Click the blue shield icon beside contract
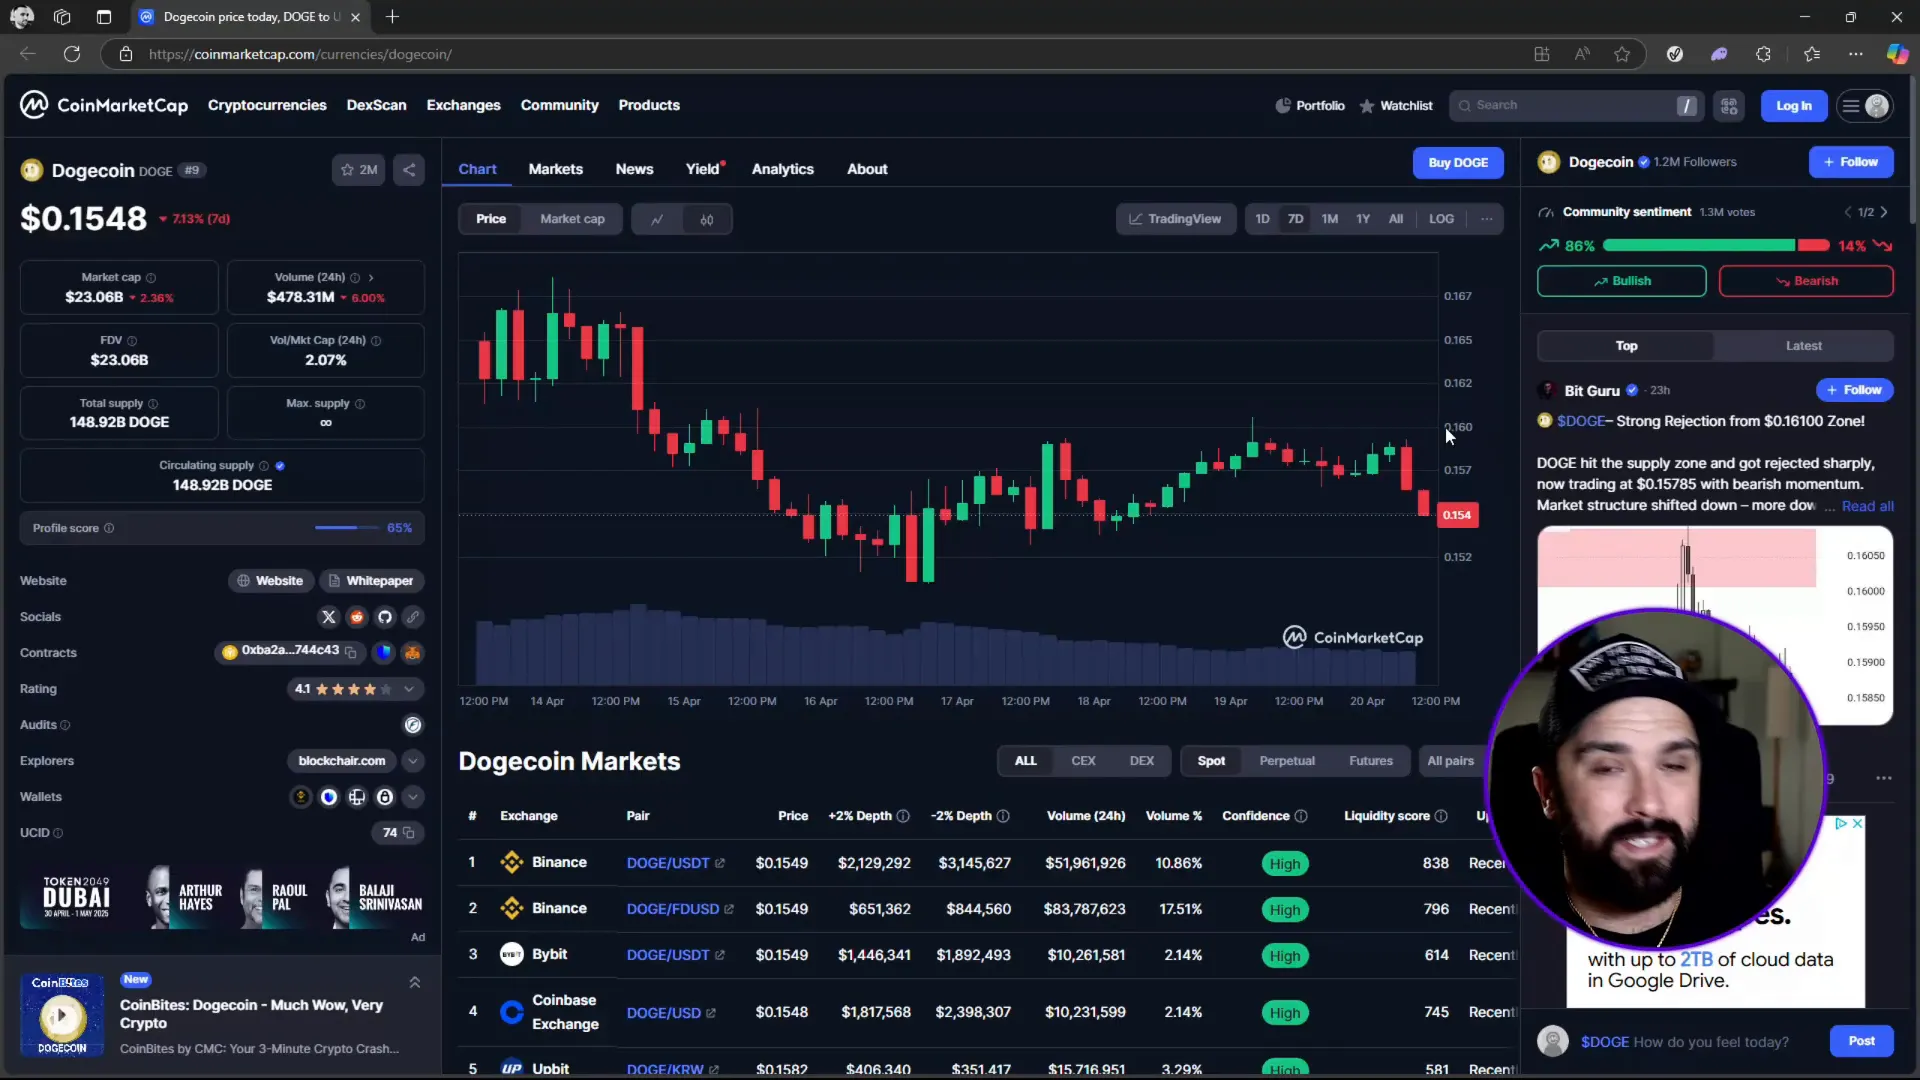 (x=384, y=653)
